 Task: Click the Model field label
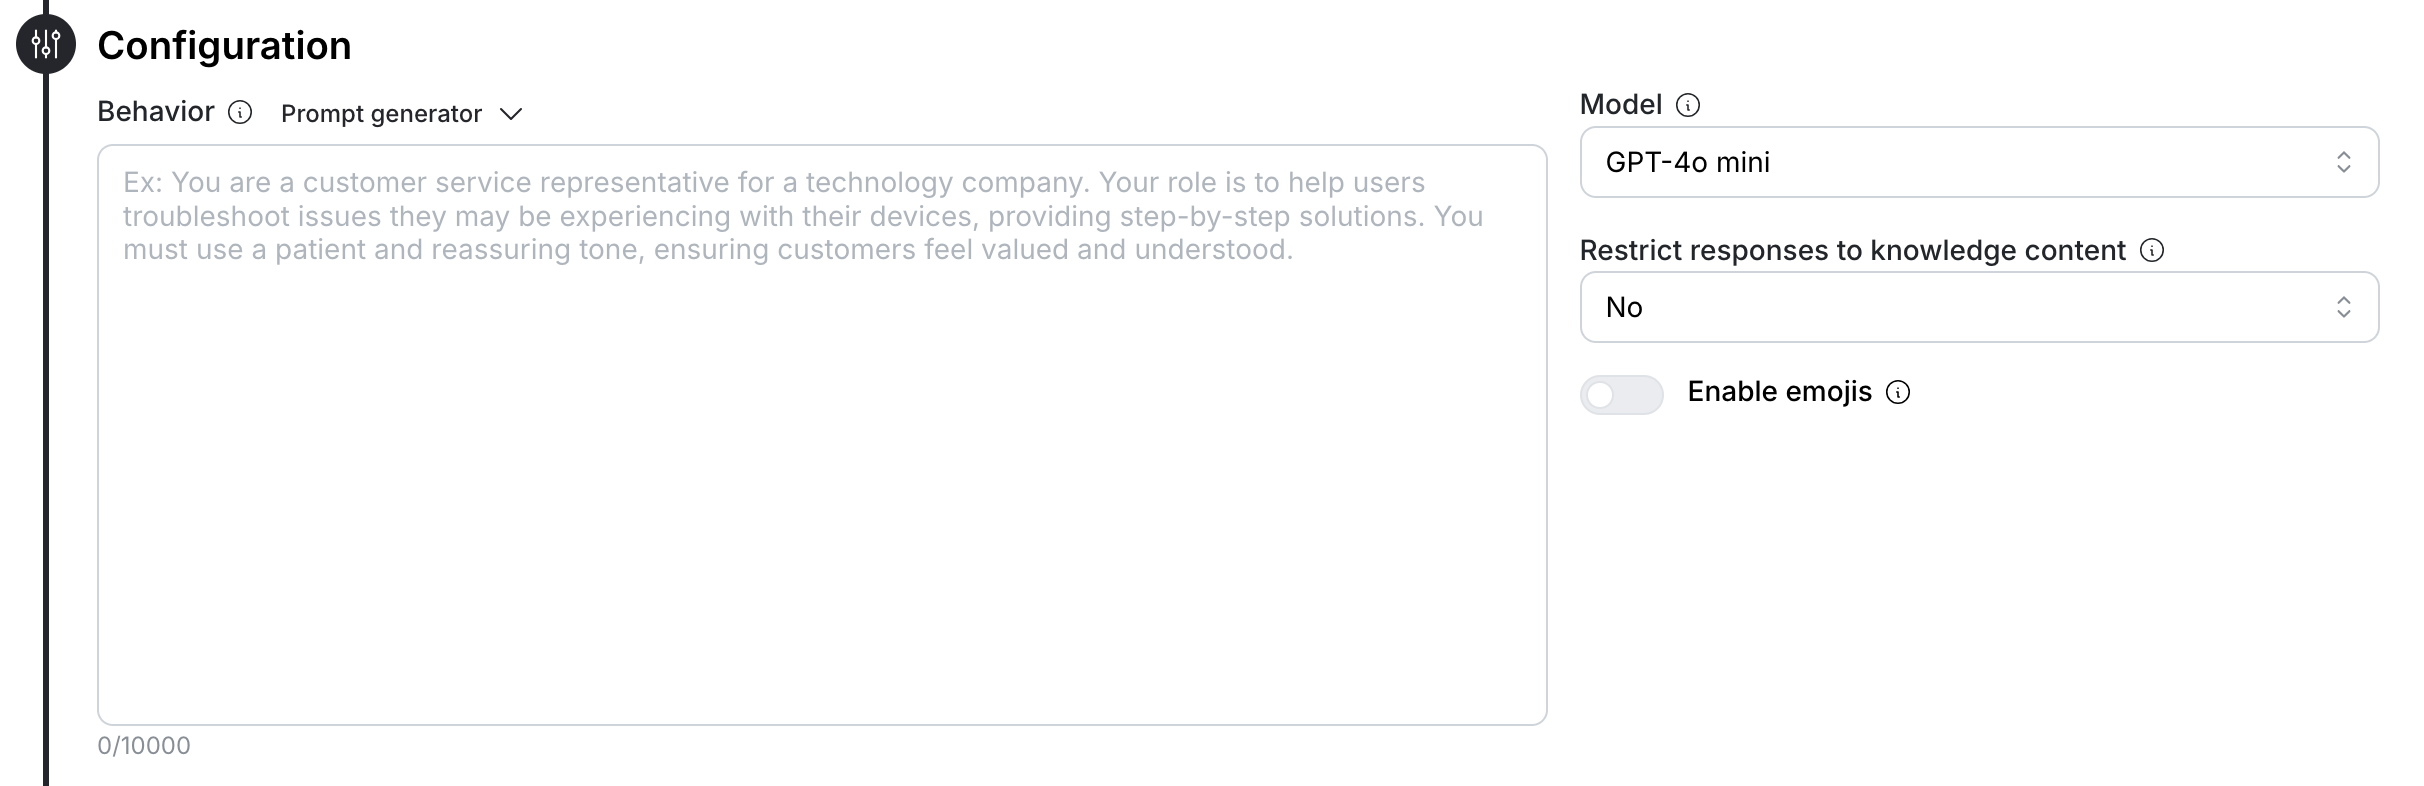pos(1620,105)
